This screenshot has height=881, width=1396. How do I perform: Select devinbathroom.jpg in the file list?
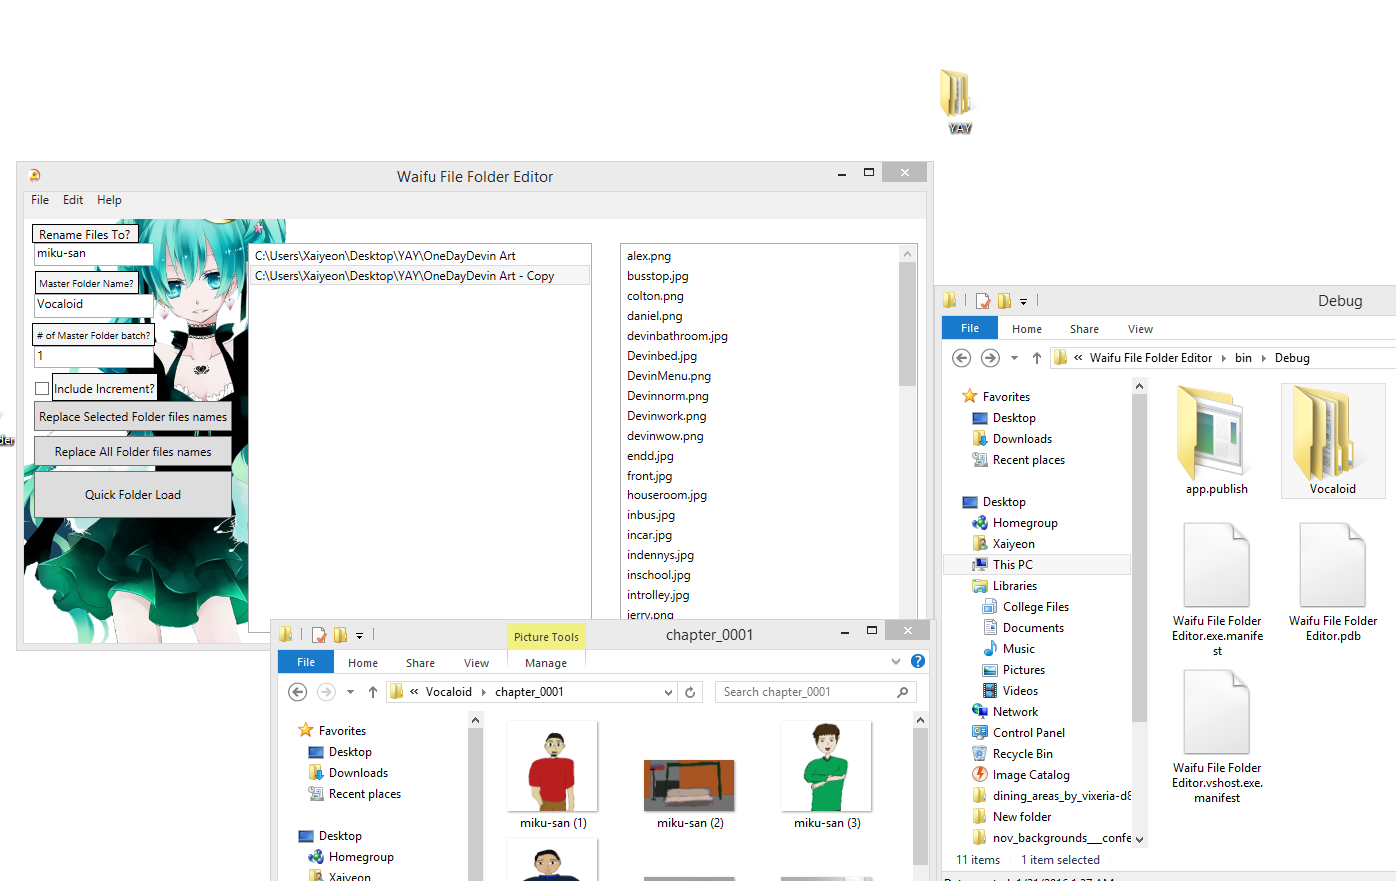(677, 336)
